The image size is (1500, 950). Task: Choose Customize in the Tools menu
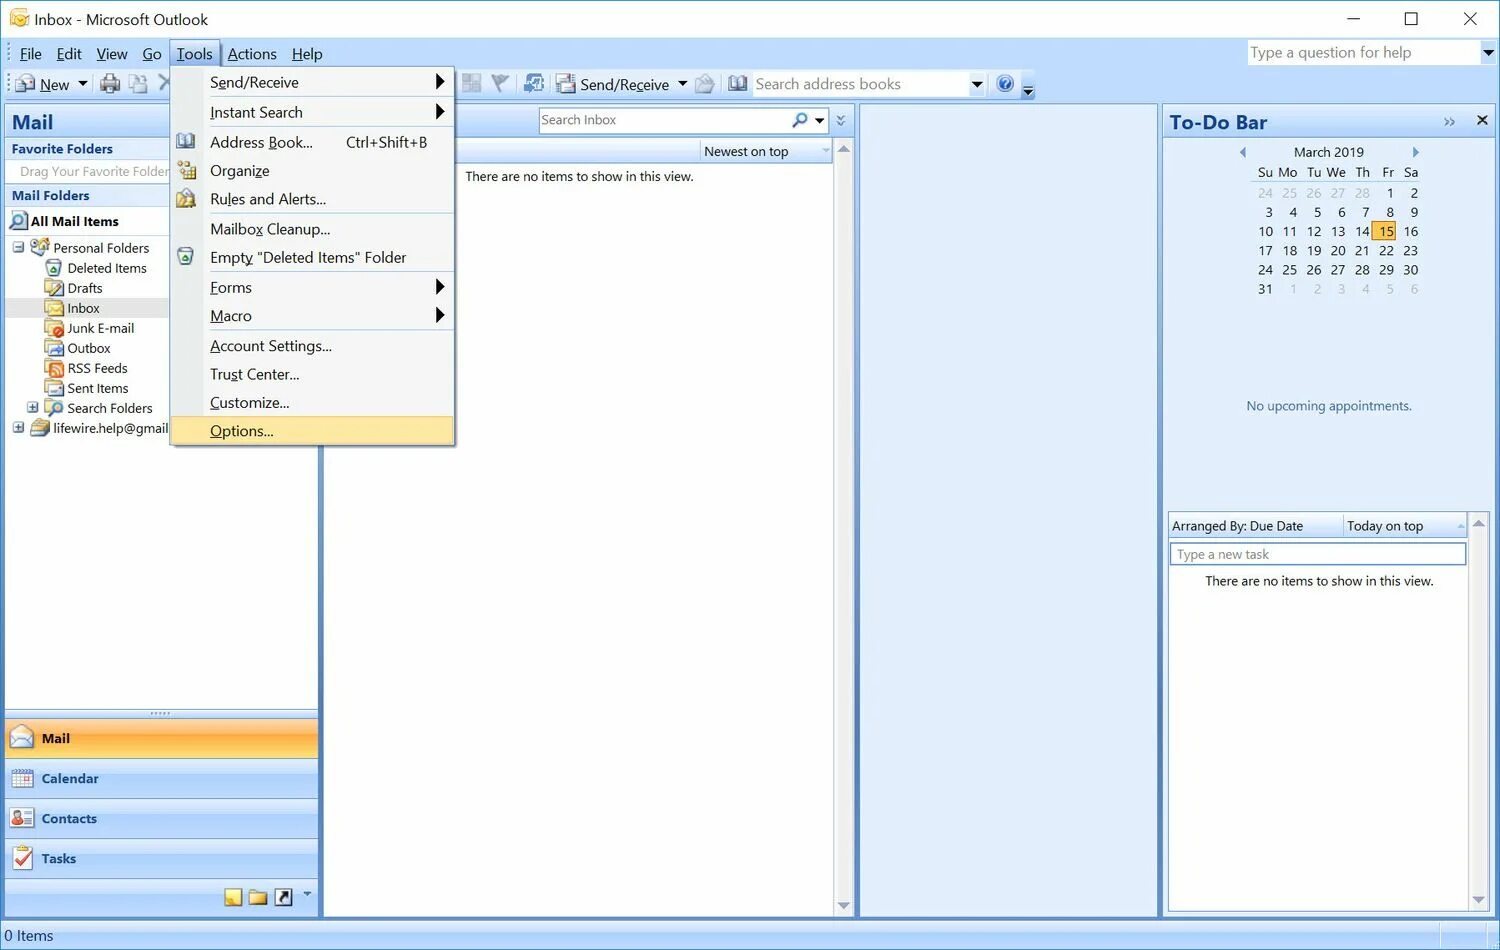click(x=313, y=403)
